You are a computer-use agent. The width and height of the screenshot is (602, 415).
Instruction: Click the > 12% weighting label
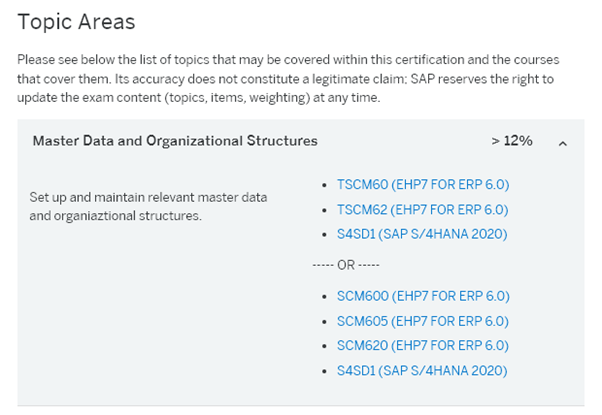pos(512,141)
